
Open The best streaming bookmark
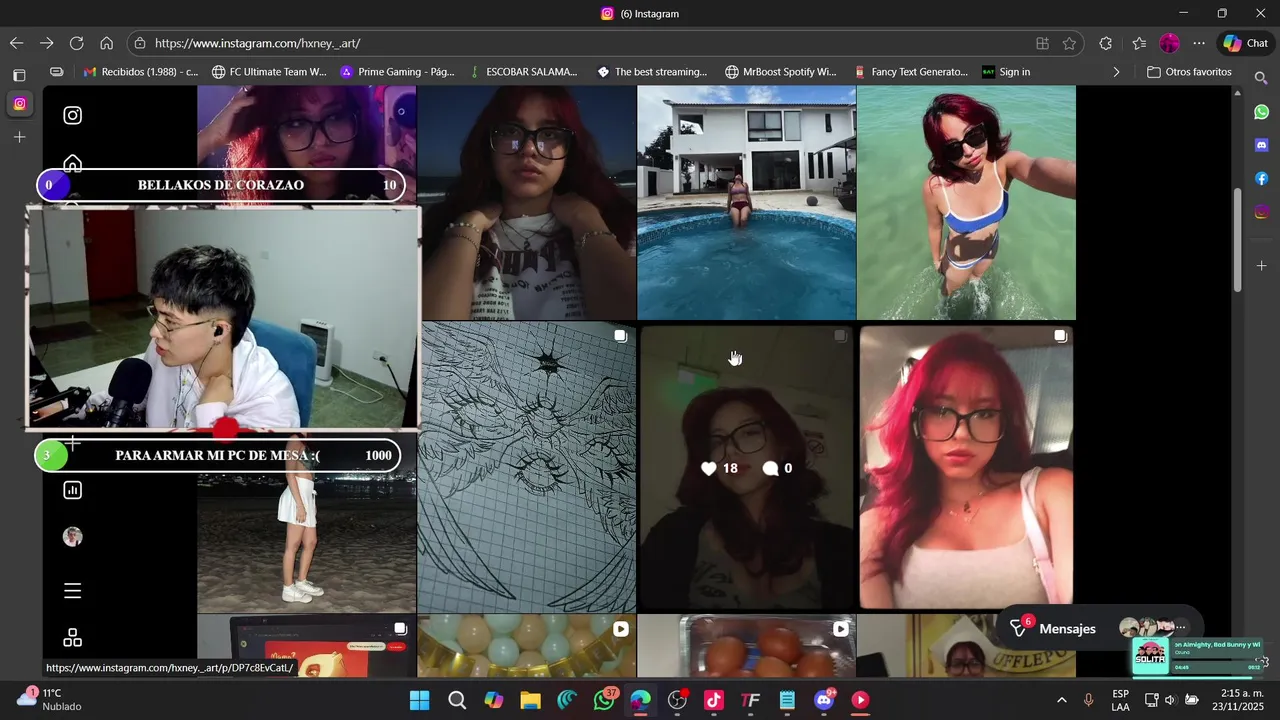(x=652, y=72)
